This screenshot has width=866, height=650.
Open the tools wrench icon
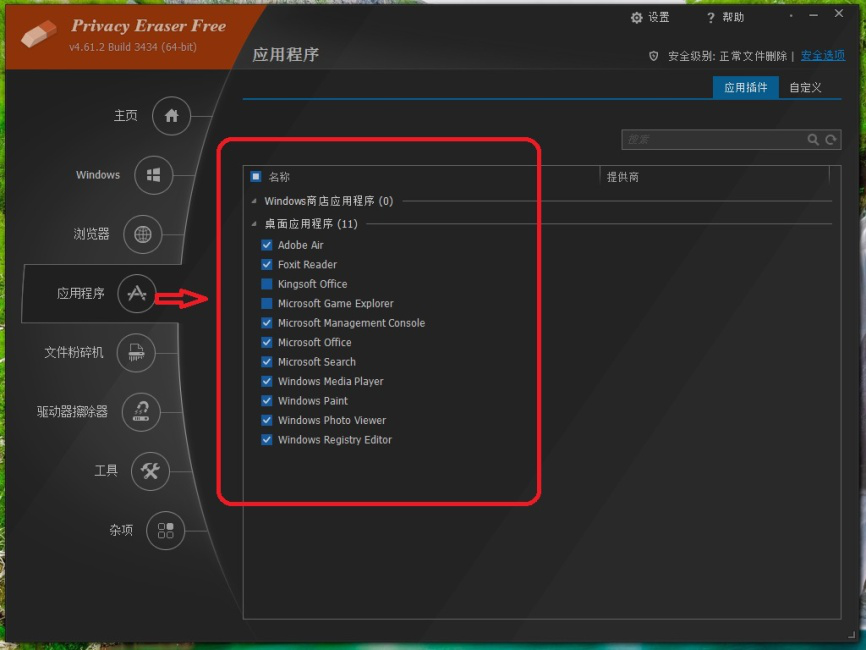coord(150,471)
